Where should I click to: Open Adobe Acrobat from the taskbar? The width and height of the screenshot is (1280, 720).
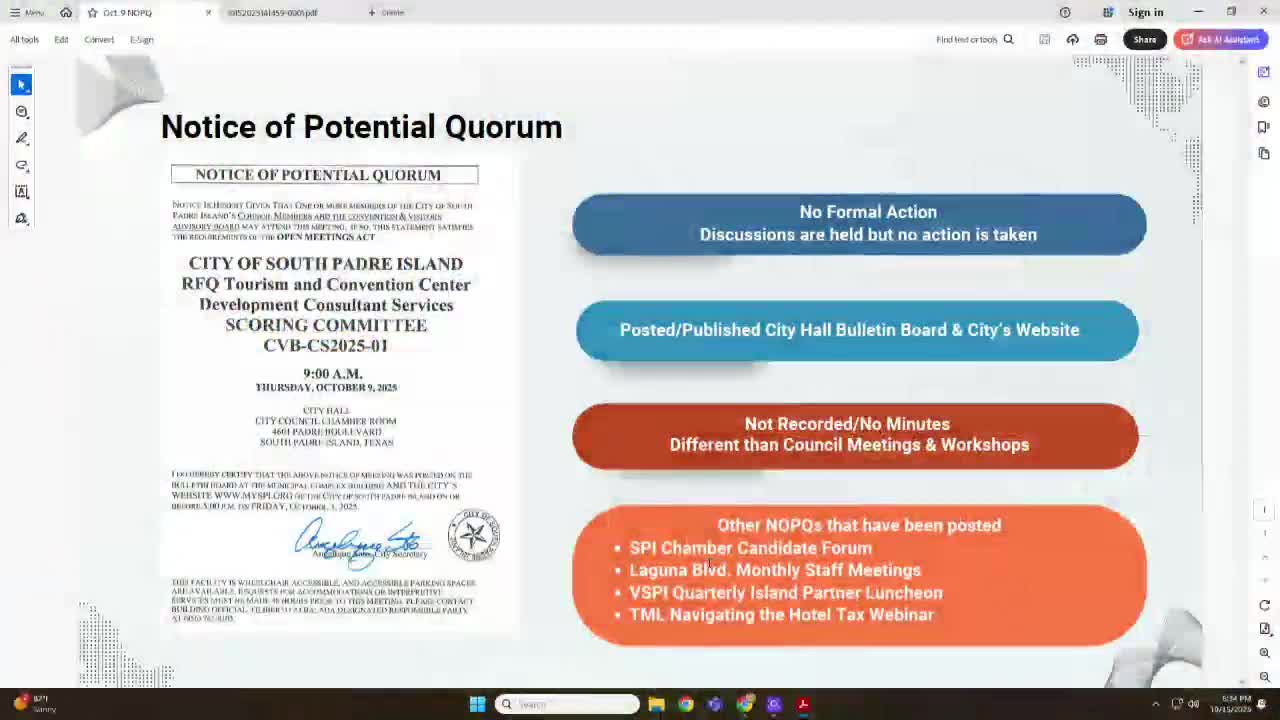point(803,704)
